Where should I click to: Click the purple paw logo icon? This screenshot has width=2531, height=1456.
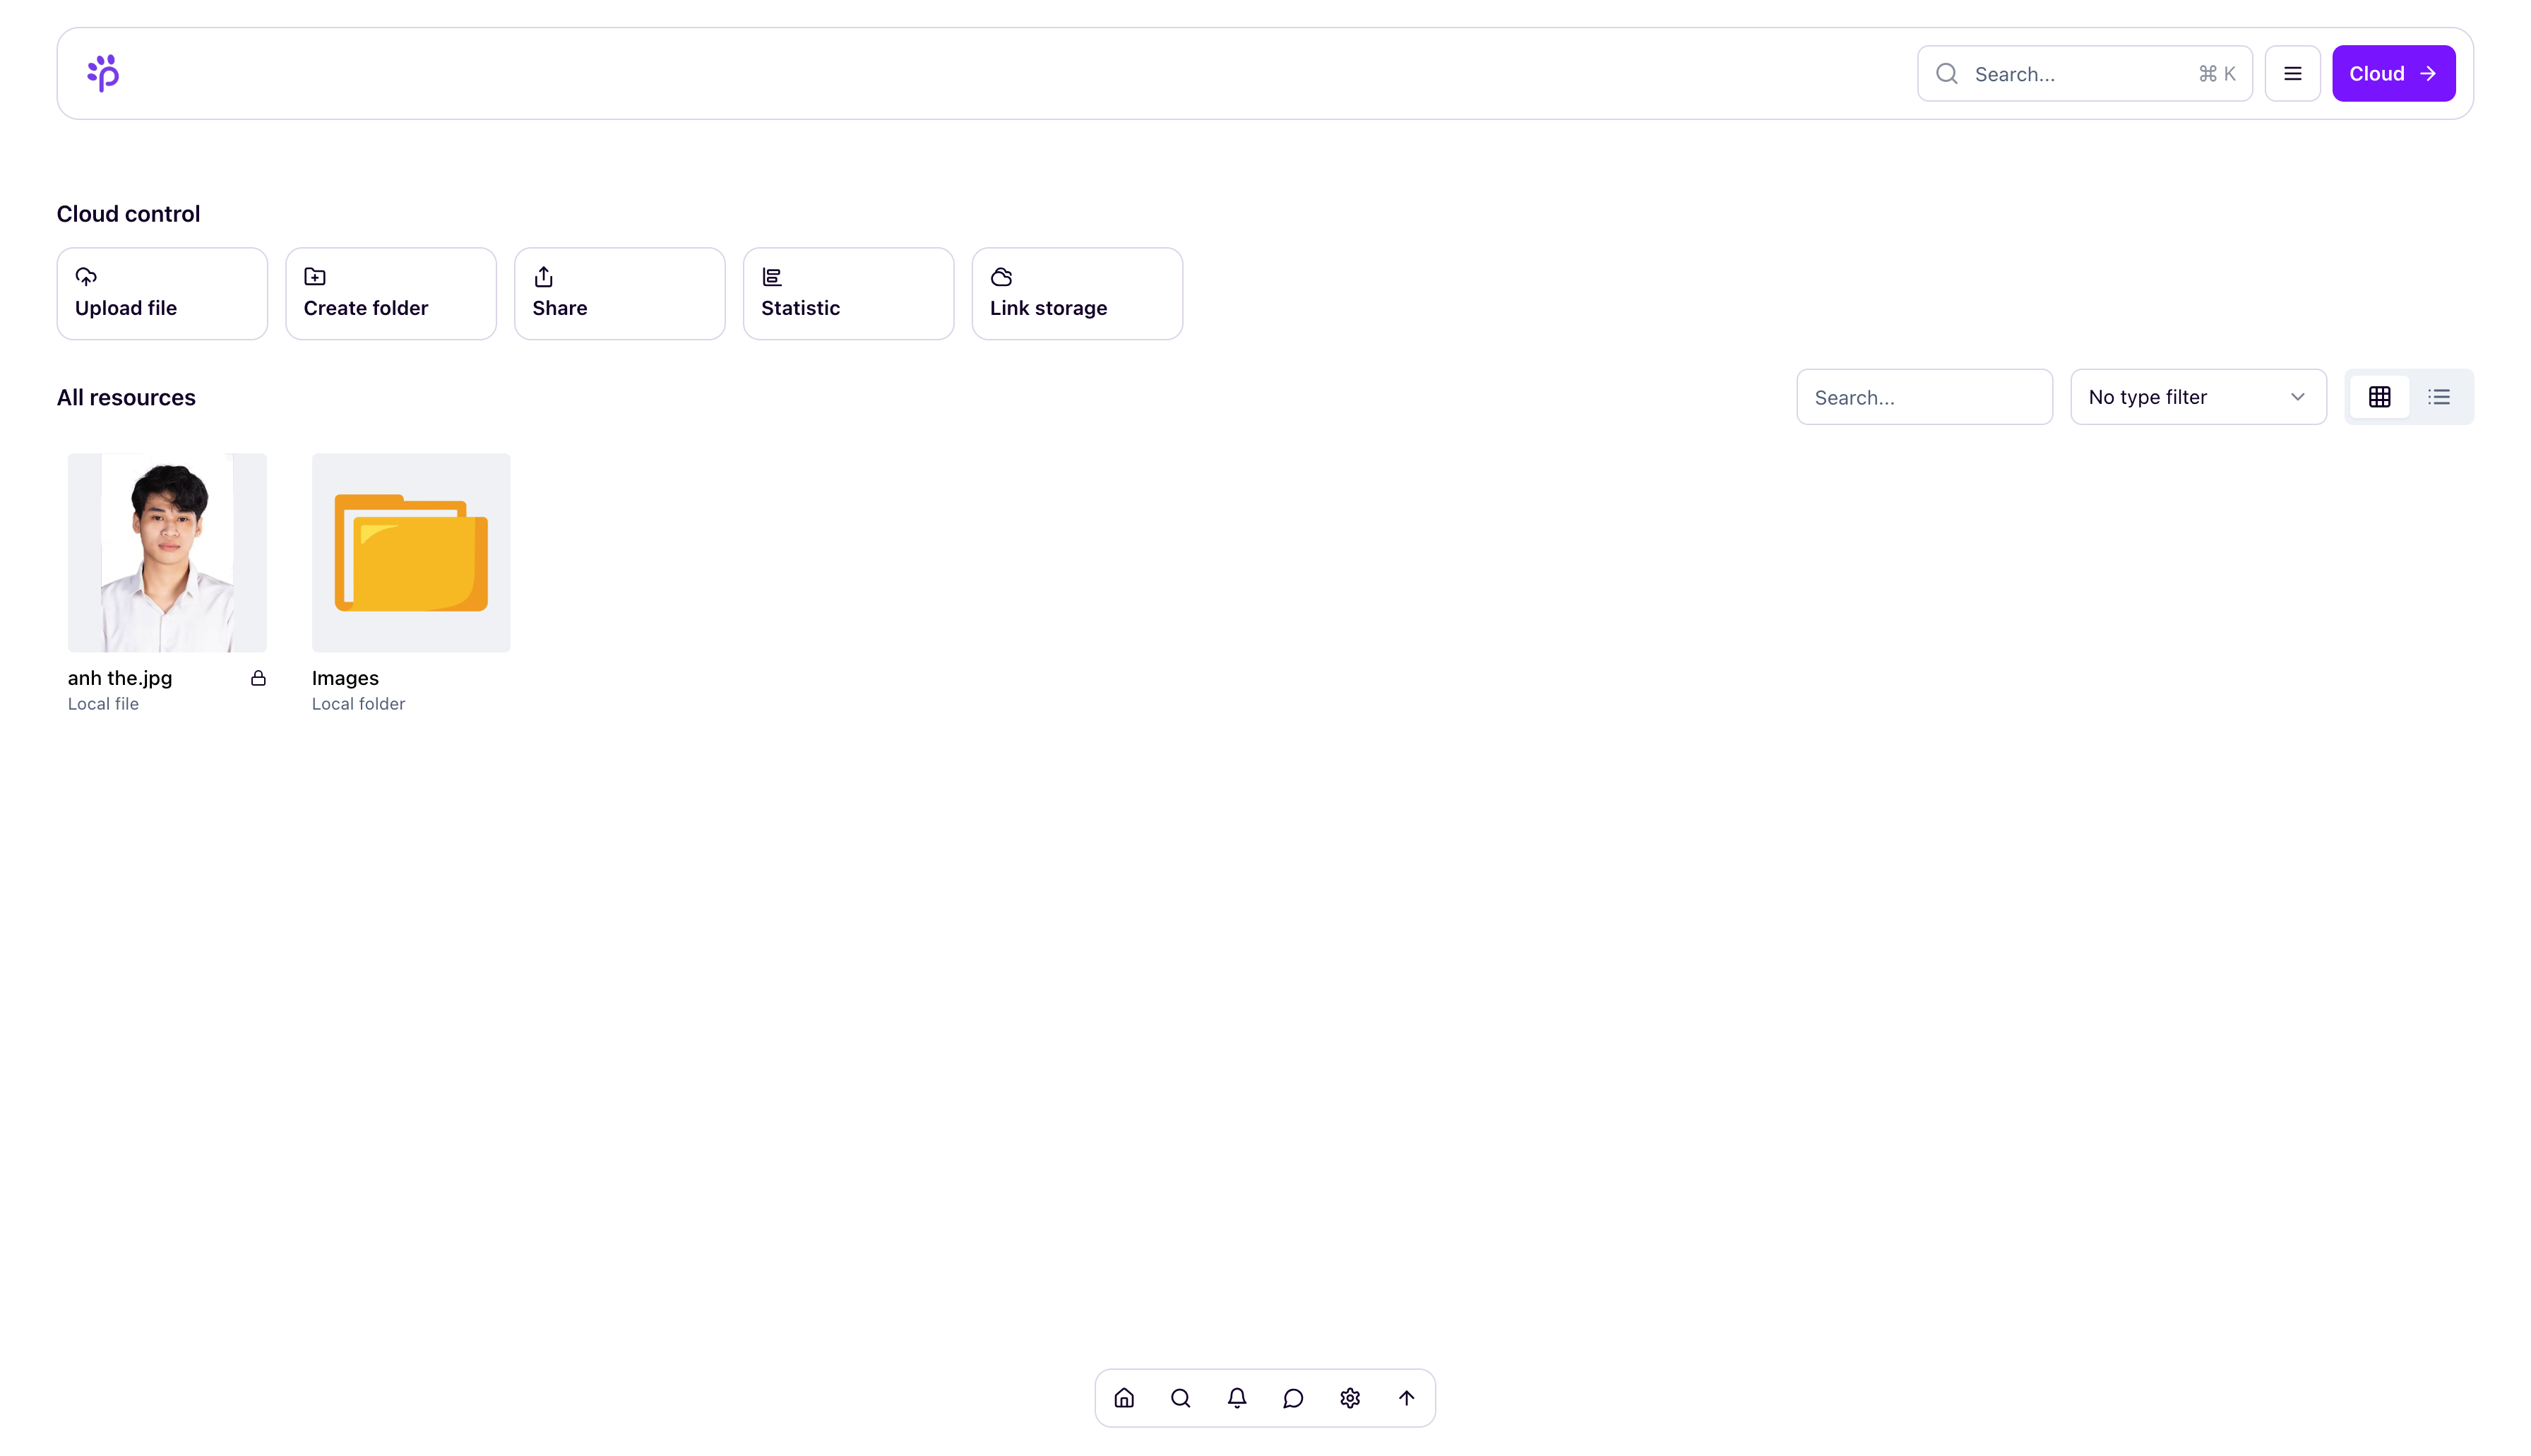click(x=103, y=73)
